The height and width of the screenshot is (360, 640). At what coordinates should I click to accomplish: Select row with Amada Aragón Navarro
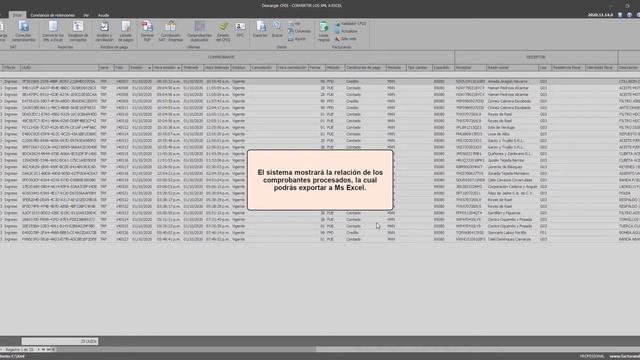320,82
